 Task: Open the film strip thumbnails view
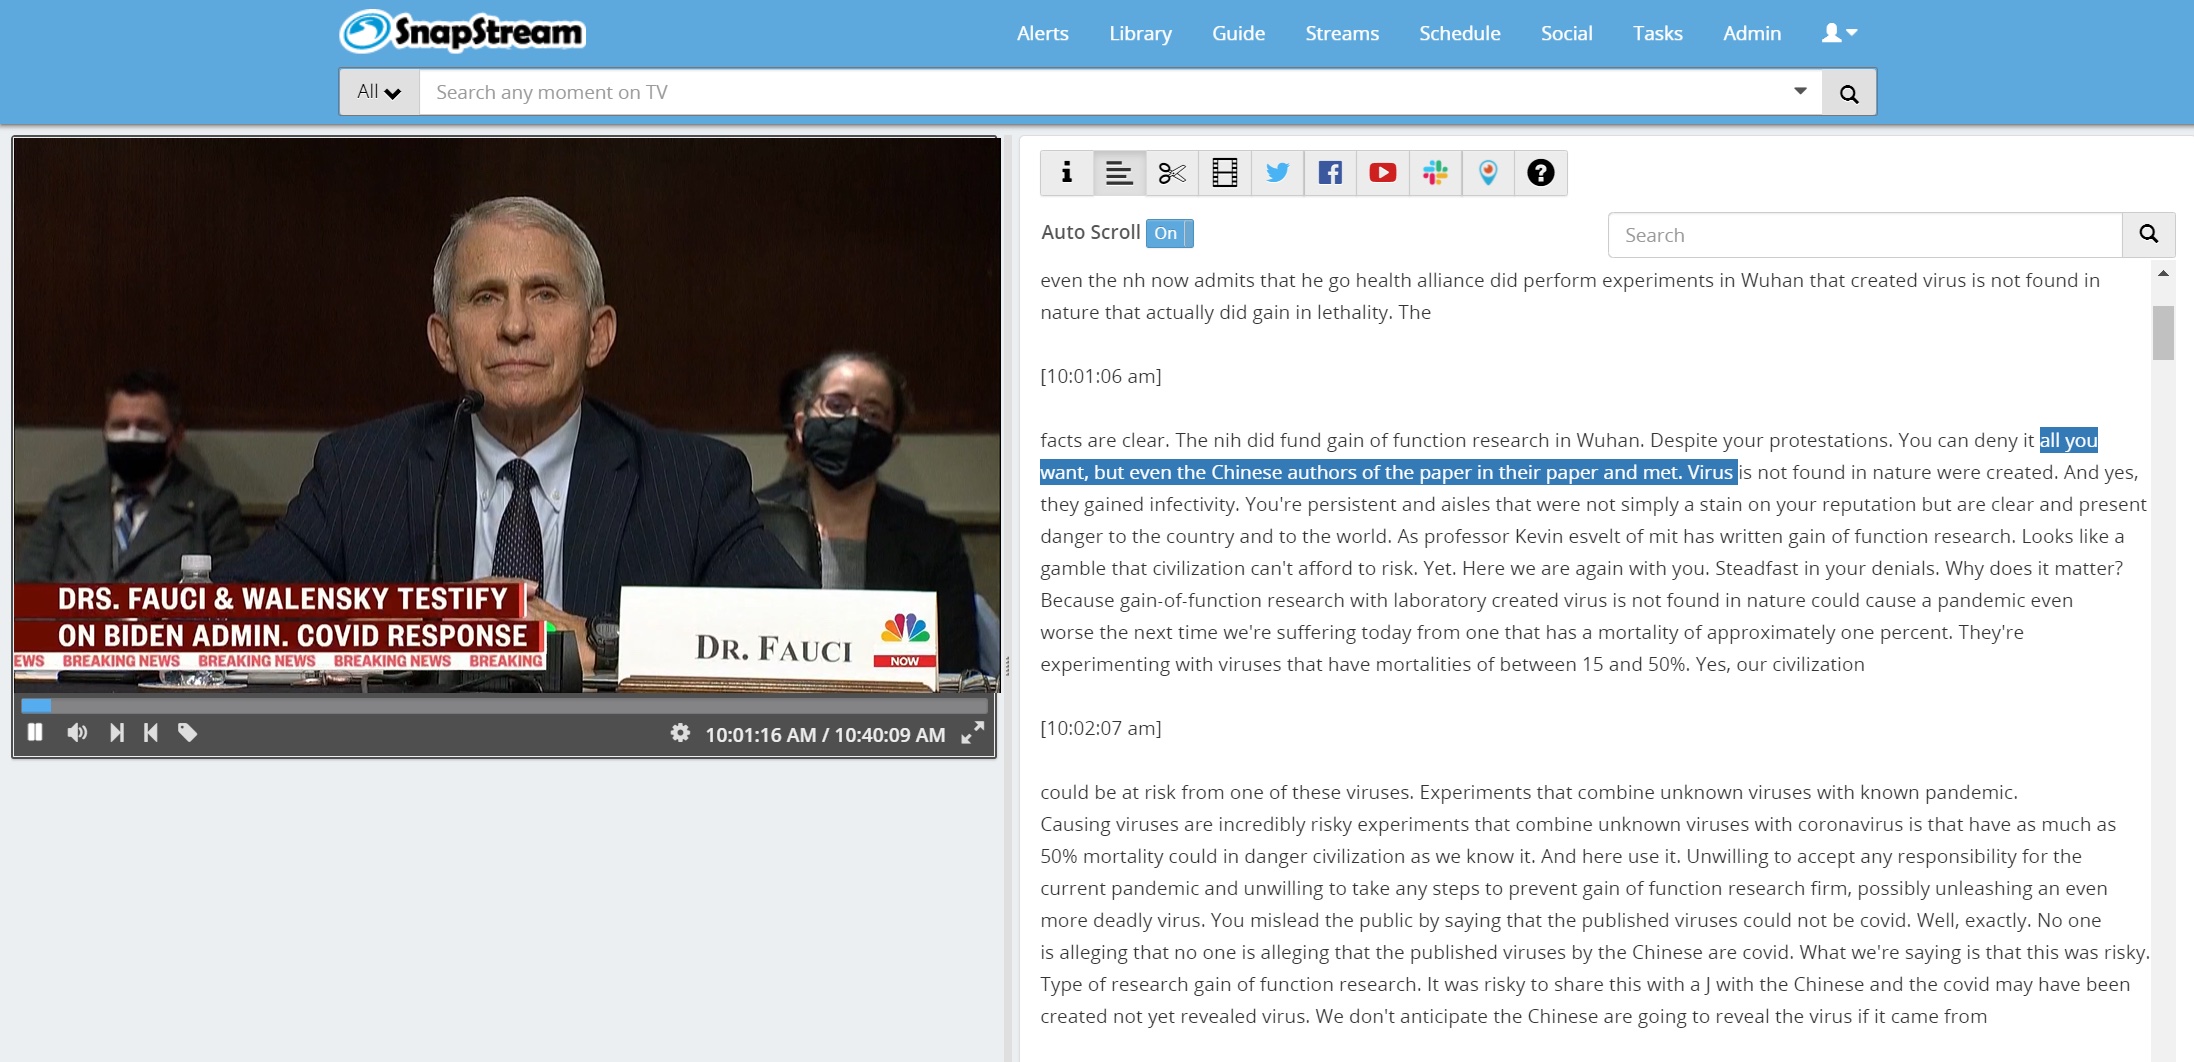tap(1225, 173)
